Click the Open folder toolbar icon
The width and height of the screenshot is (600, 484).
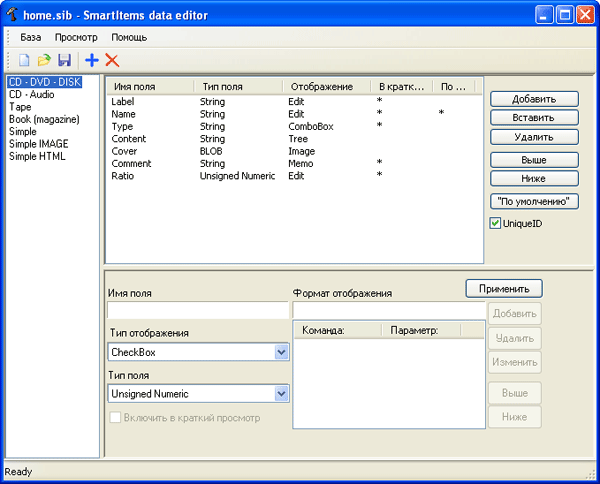44,61
